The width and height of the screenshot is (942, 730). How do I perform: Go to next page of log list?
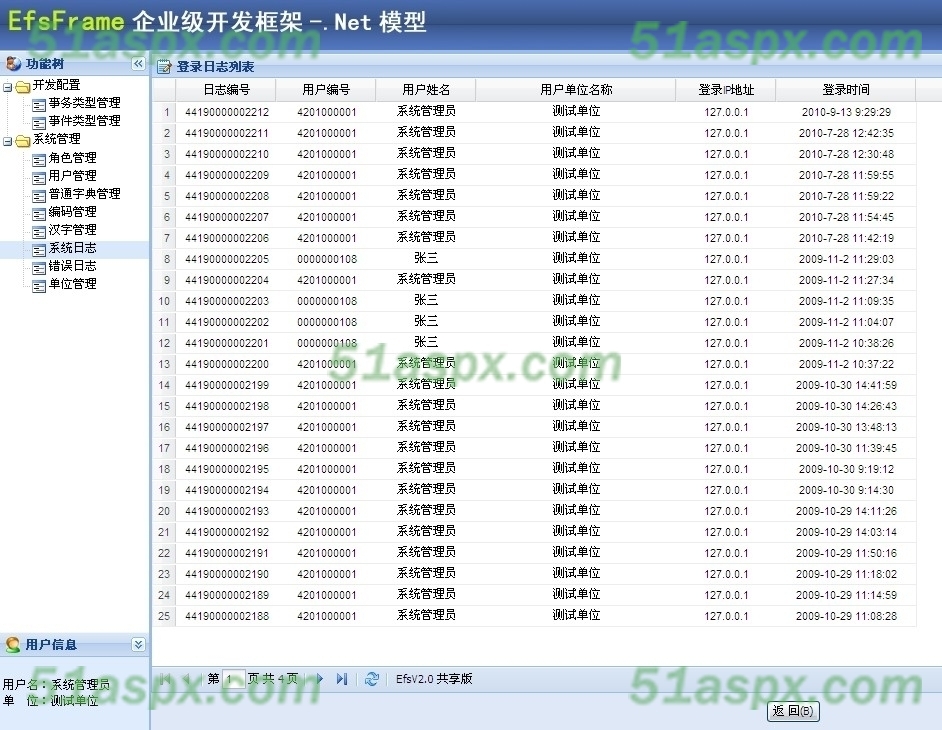[320, 679]
